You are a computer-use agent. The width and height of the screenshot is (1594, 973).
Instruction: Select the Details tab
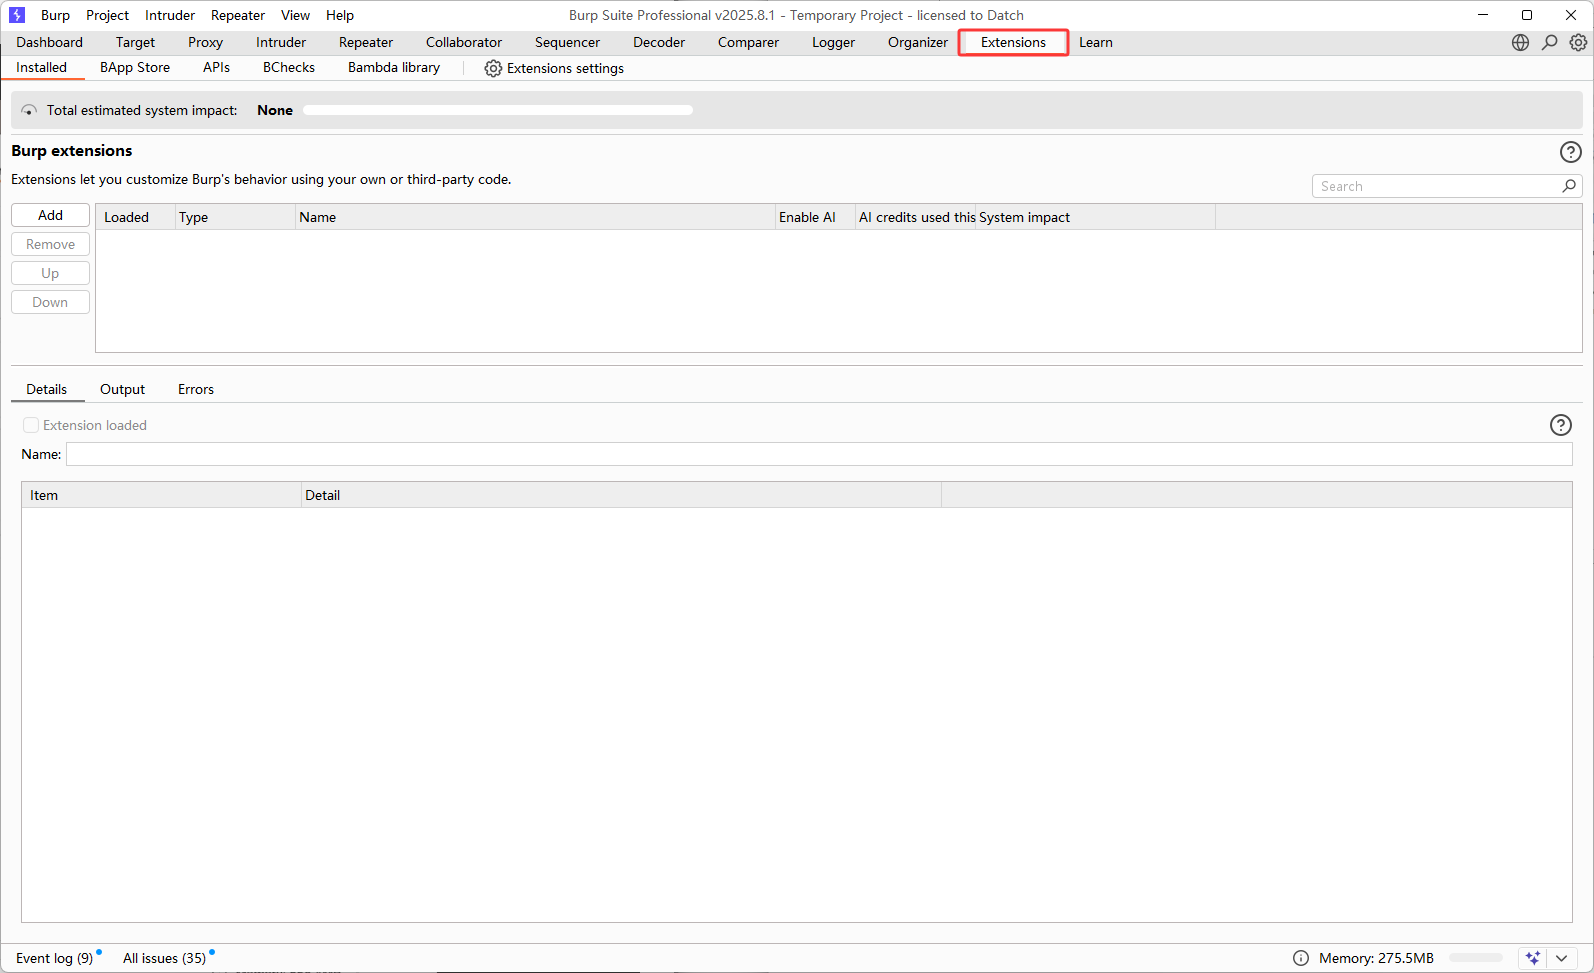(47, 389)
